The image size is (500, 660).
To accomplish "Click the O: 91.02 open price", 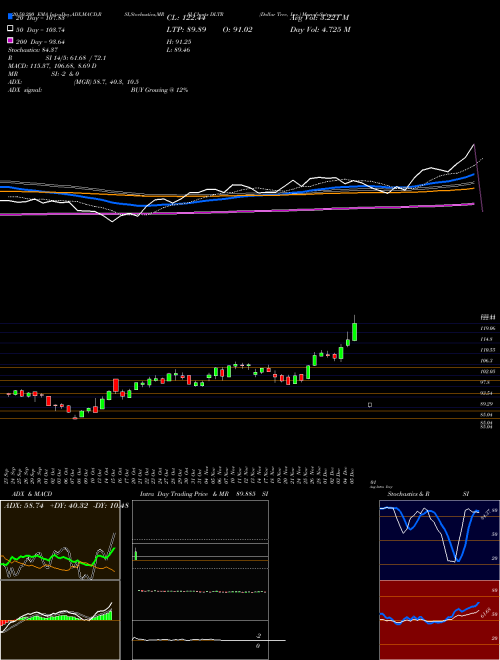I will [237, 30].
